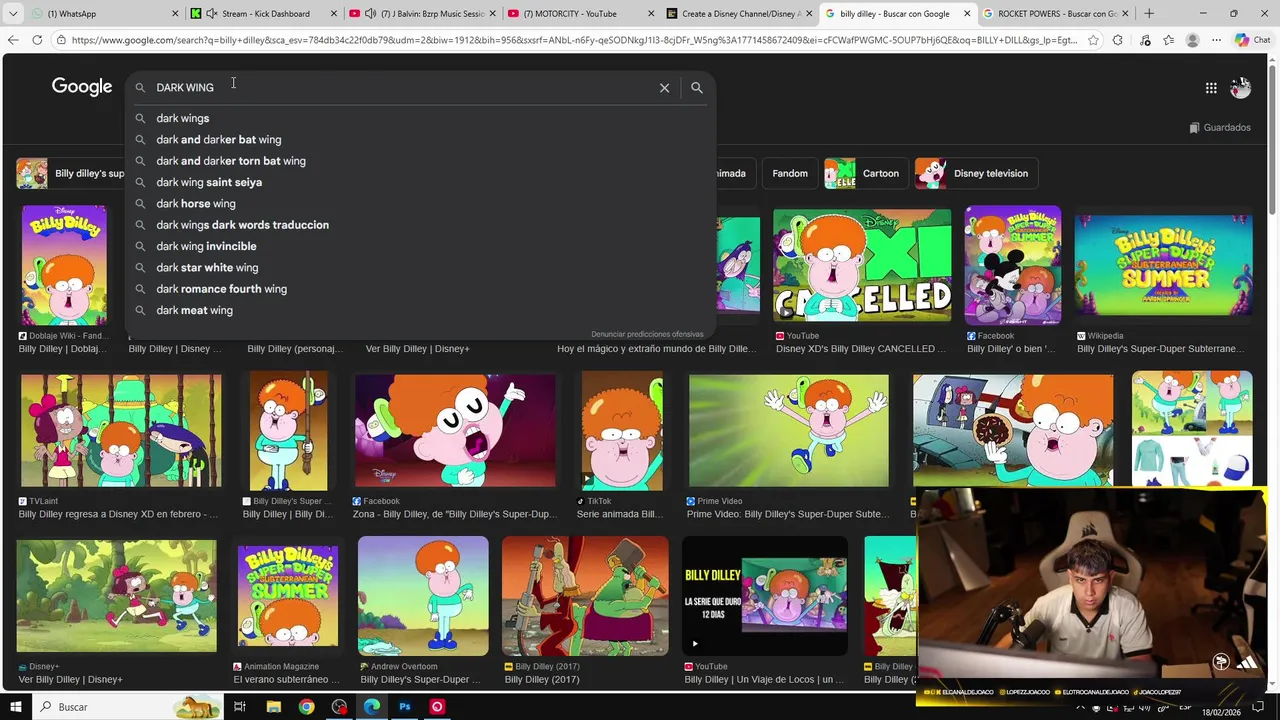The height and width of the screenshot is (720, 1280).
Task: Open the Wikipedia Super-Duper Subterranean Summer image
Action: 1163,265
